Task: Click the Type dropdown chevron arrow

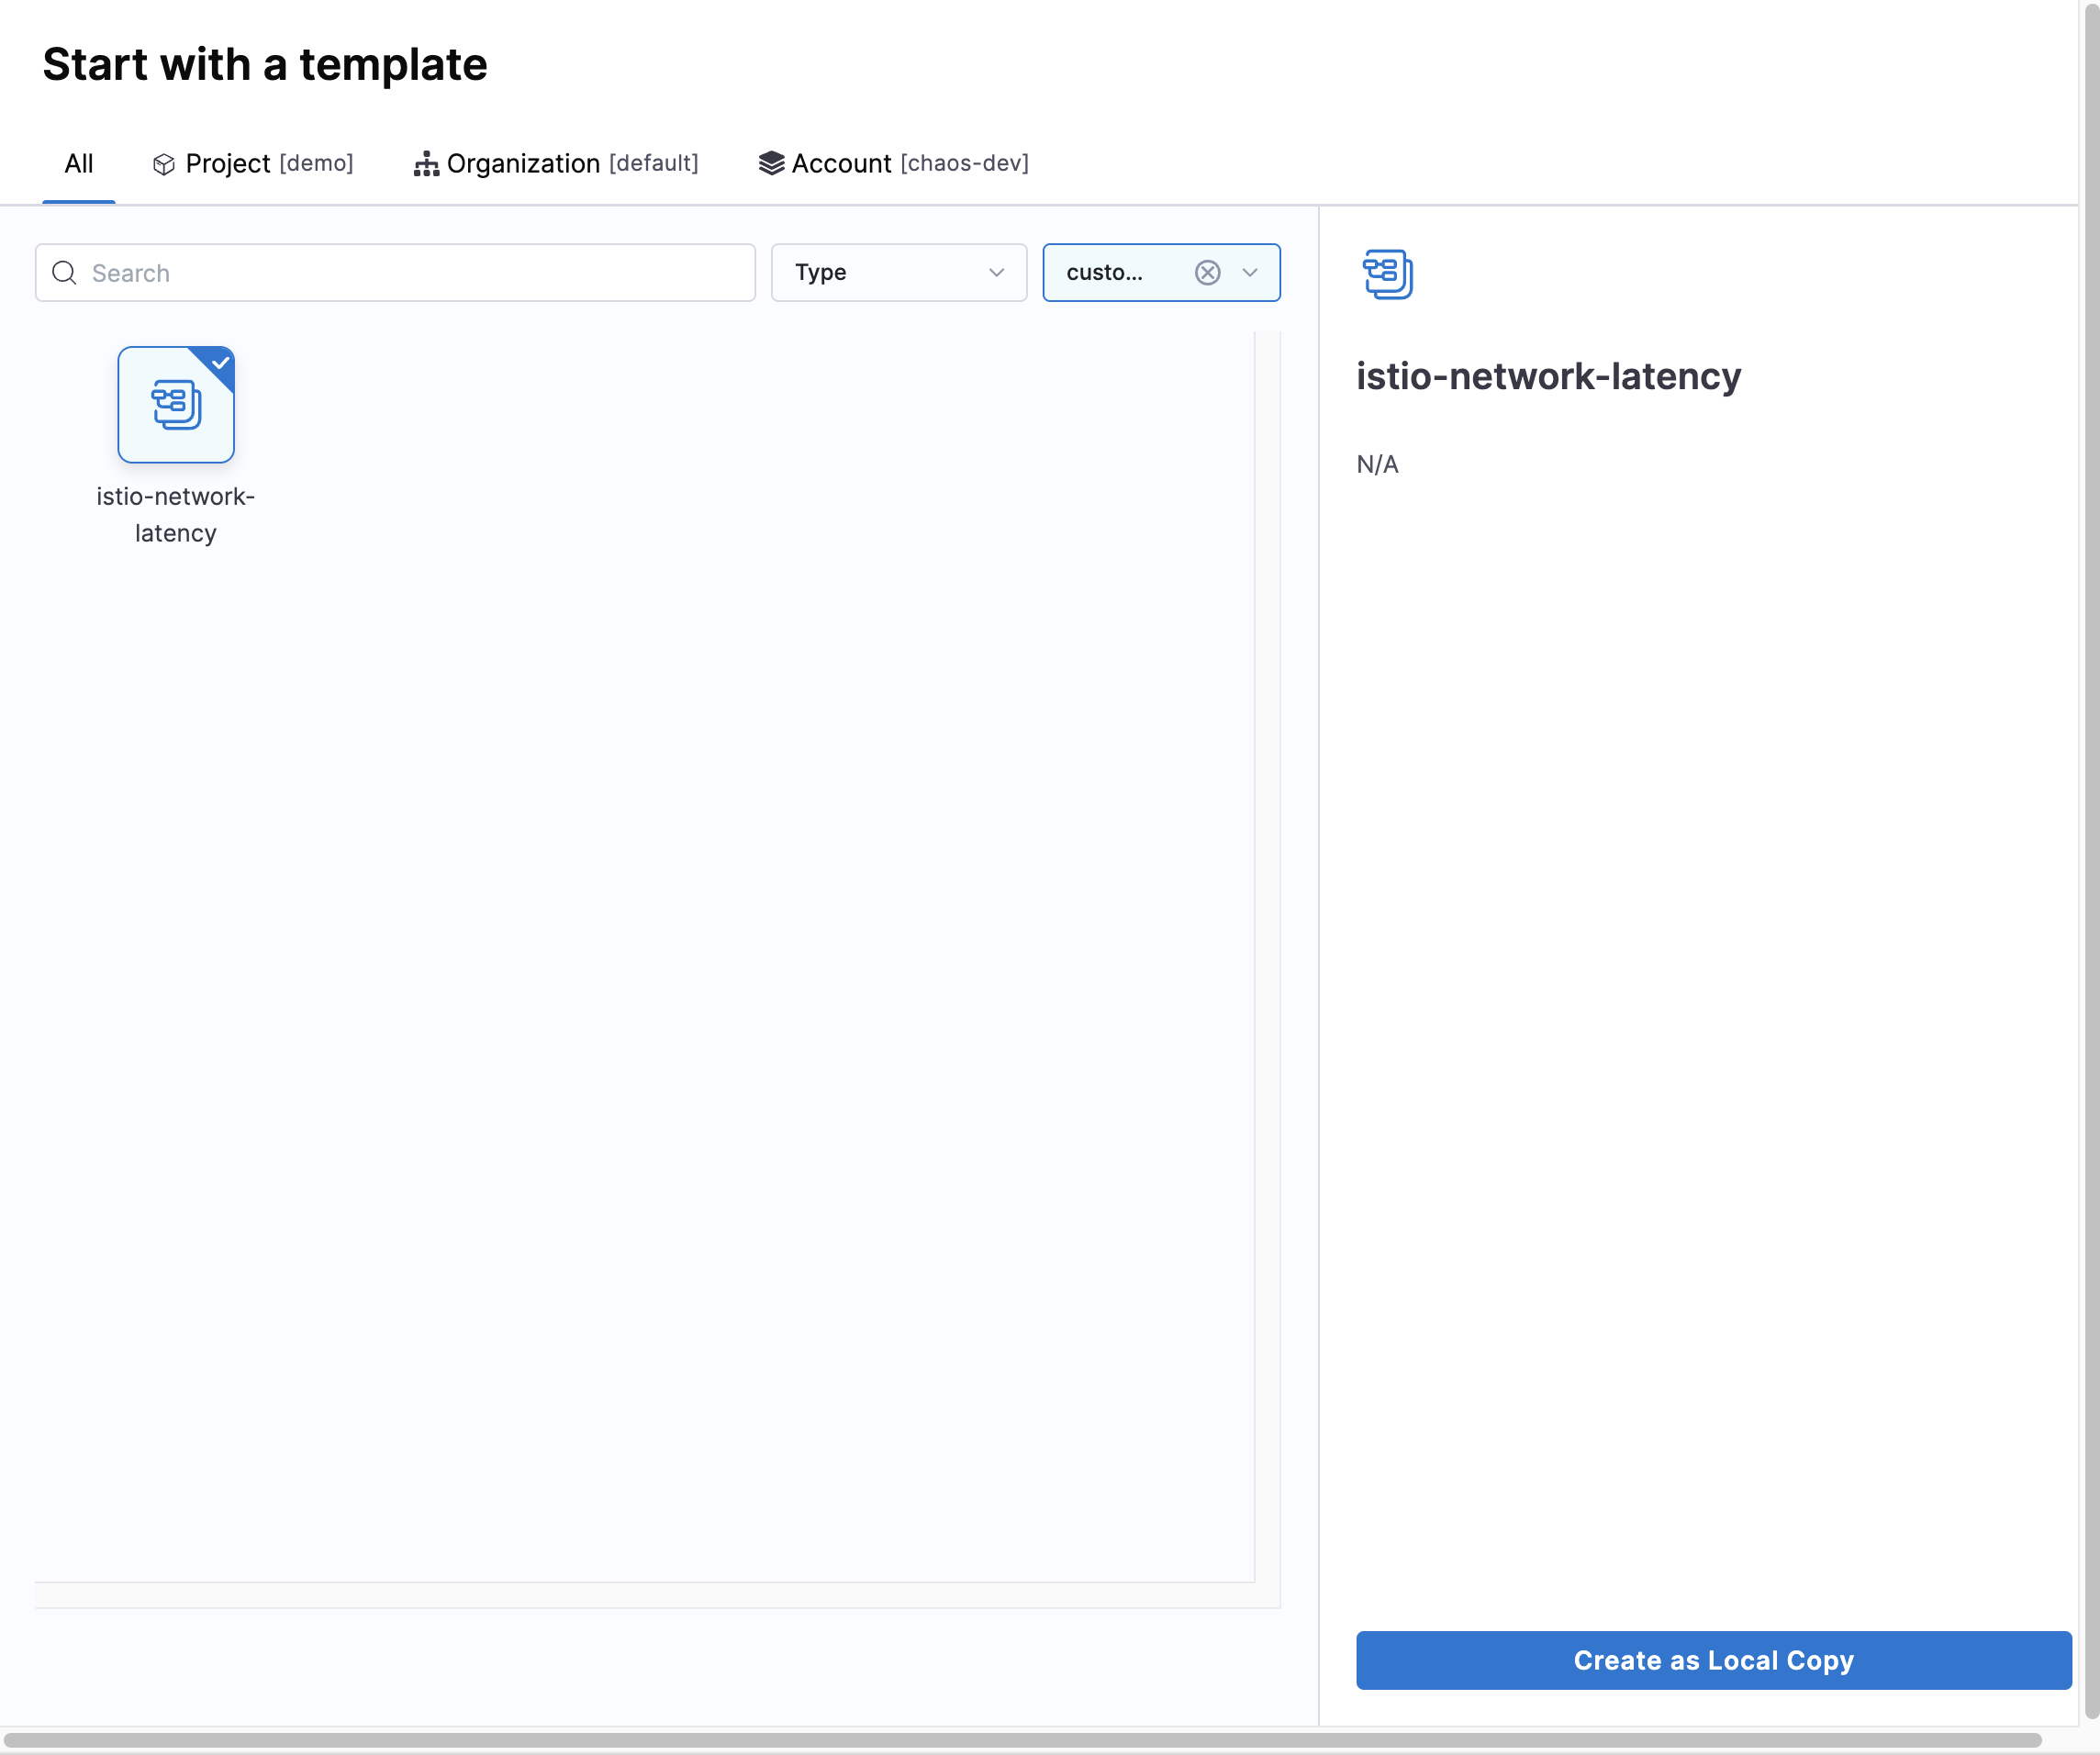Action: pos(996,273)
